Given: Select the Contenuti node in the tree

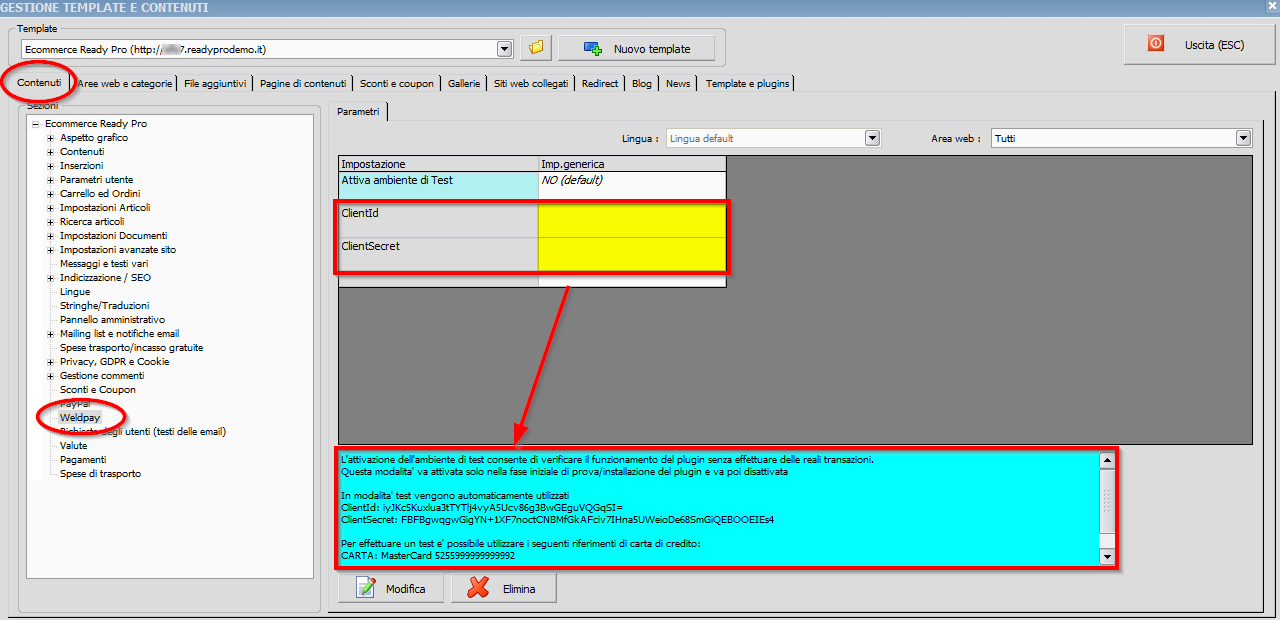Looking at the screenshot, I should click(x=82, y=152).
